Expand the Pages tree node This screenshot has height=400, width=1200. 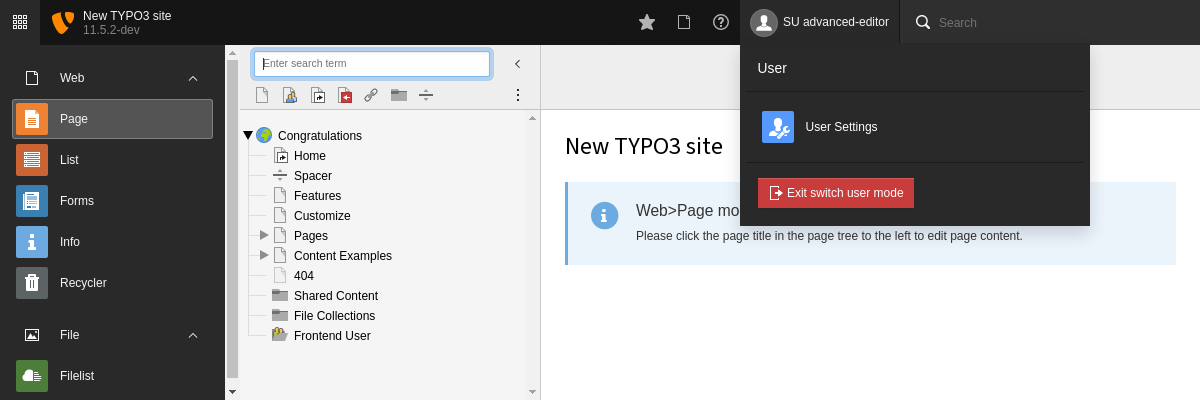point(264,235)
